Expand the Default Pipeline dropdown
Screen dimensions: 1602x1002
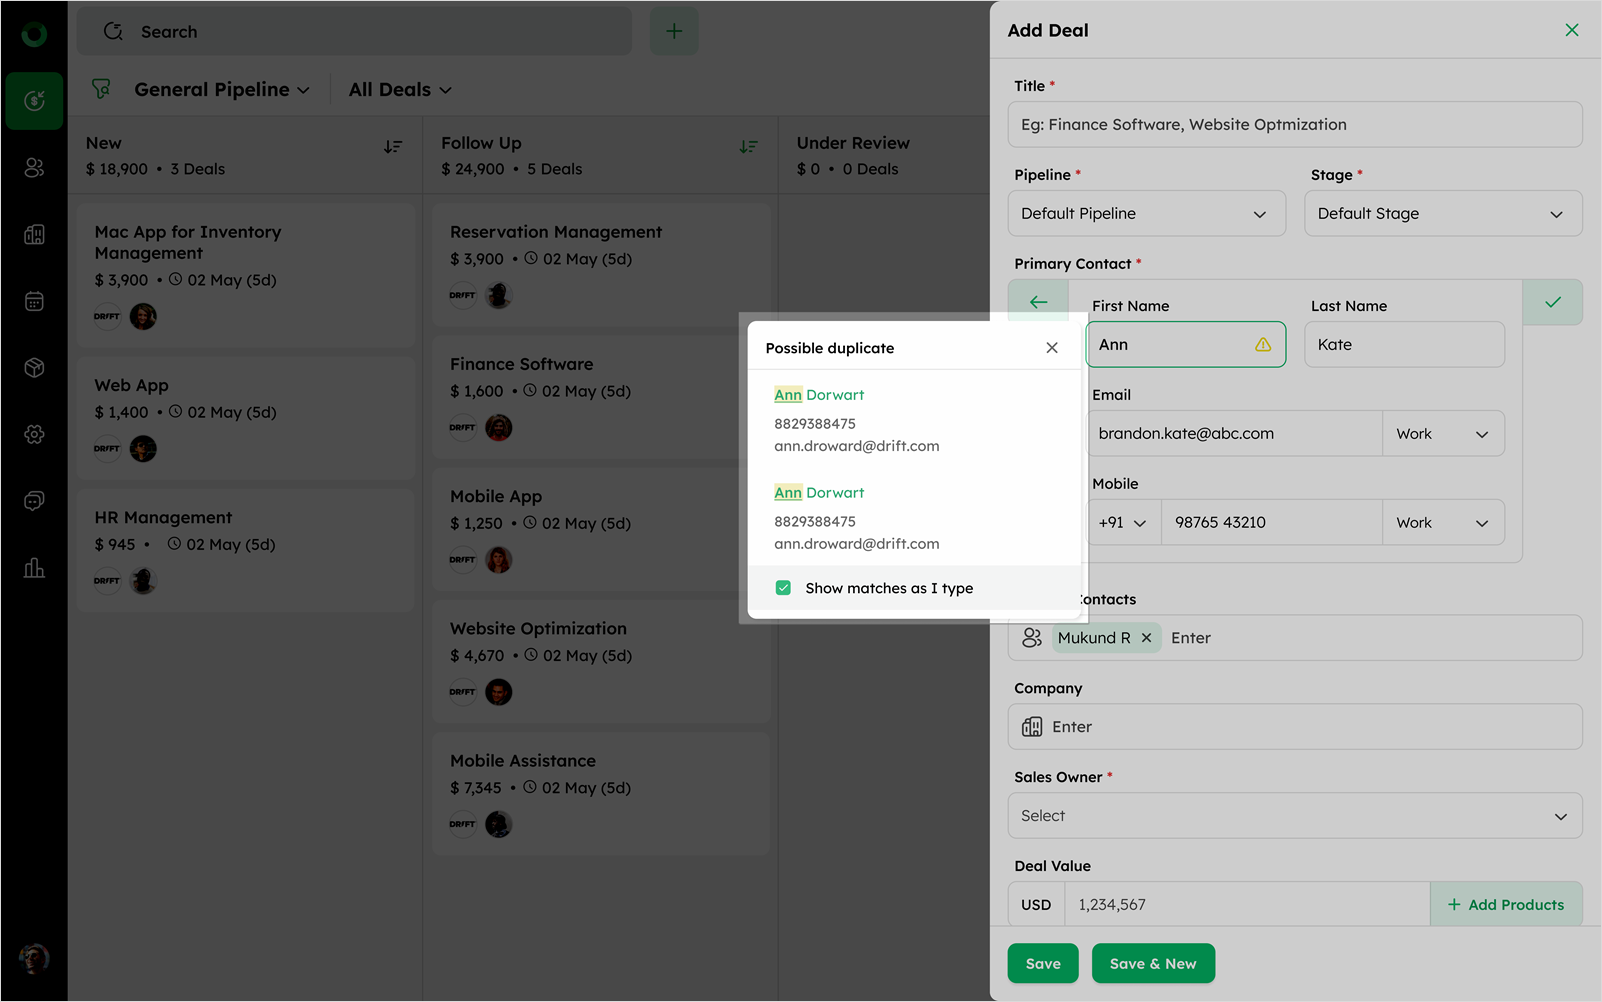pyautogui.click(x=1146, y=214)
